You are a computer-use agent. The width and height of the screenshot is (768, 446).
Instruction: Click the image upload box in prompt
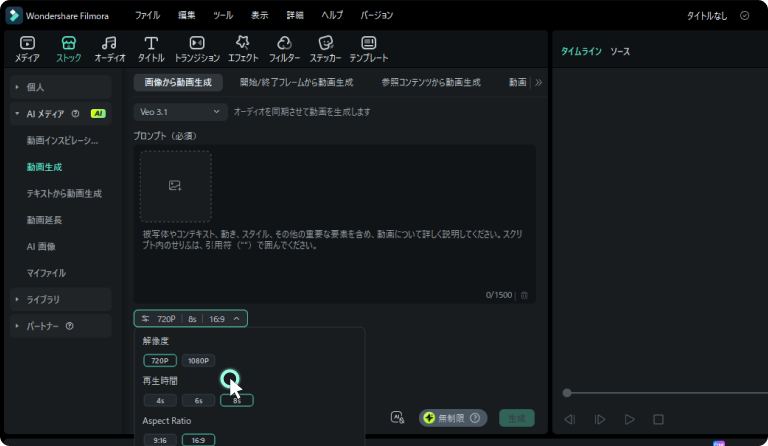[x=175, y=186]
